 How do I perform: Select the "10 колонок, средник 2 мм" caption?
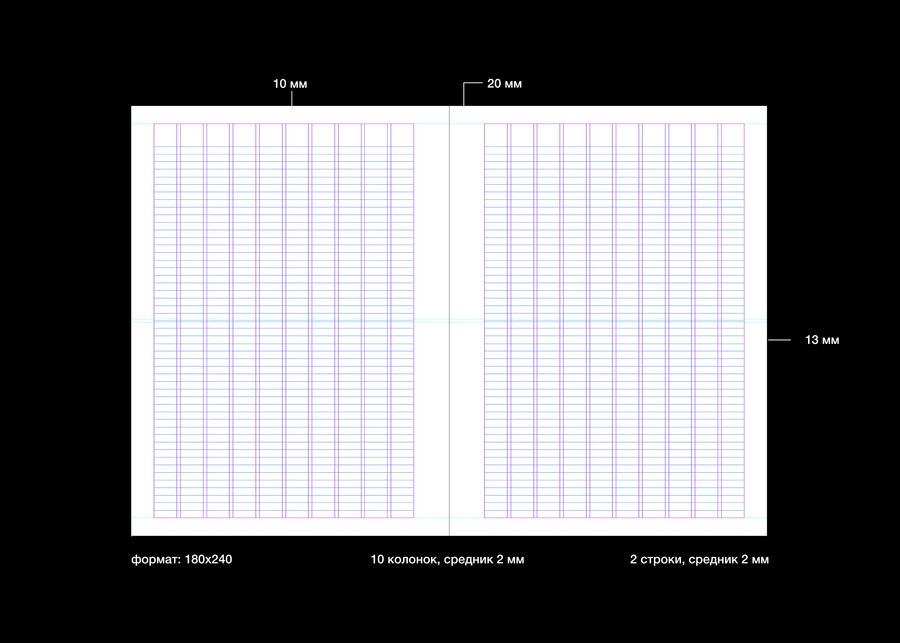coord(447,559)
